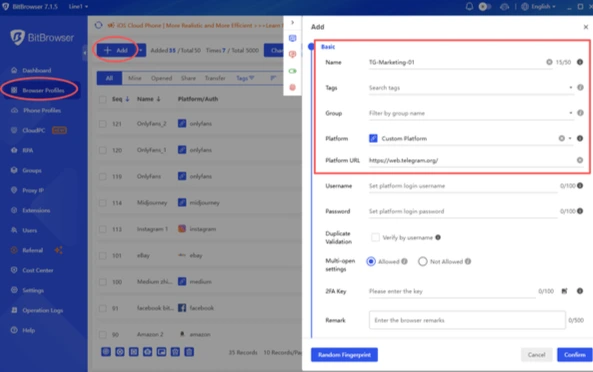Open Phone Profiles in the sidebar
Screen dimensions: 593x372
(x=36, y=110)
